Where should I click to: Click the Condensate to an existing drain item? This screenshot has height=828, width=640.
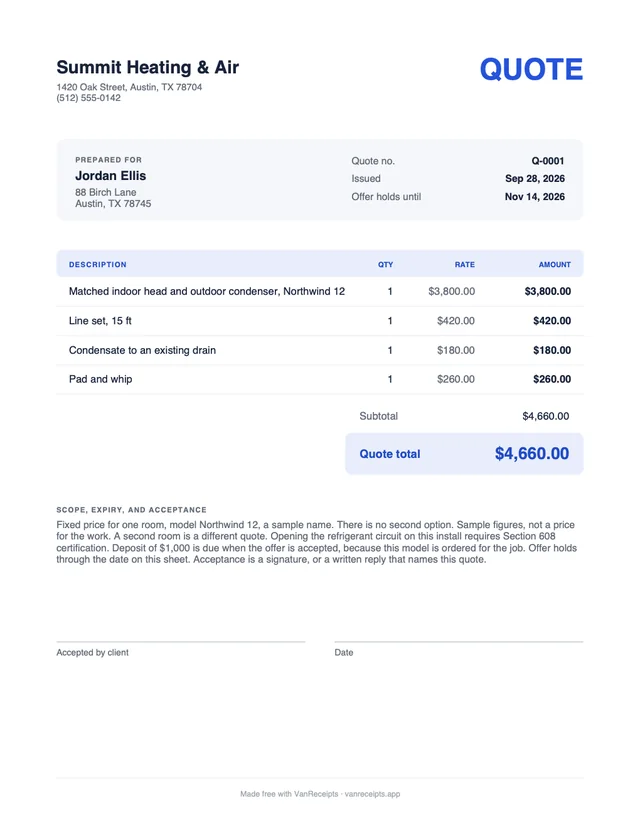pyautogui.click(x=143, y=350)
